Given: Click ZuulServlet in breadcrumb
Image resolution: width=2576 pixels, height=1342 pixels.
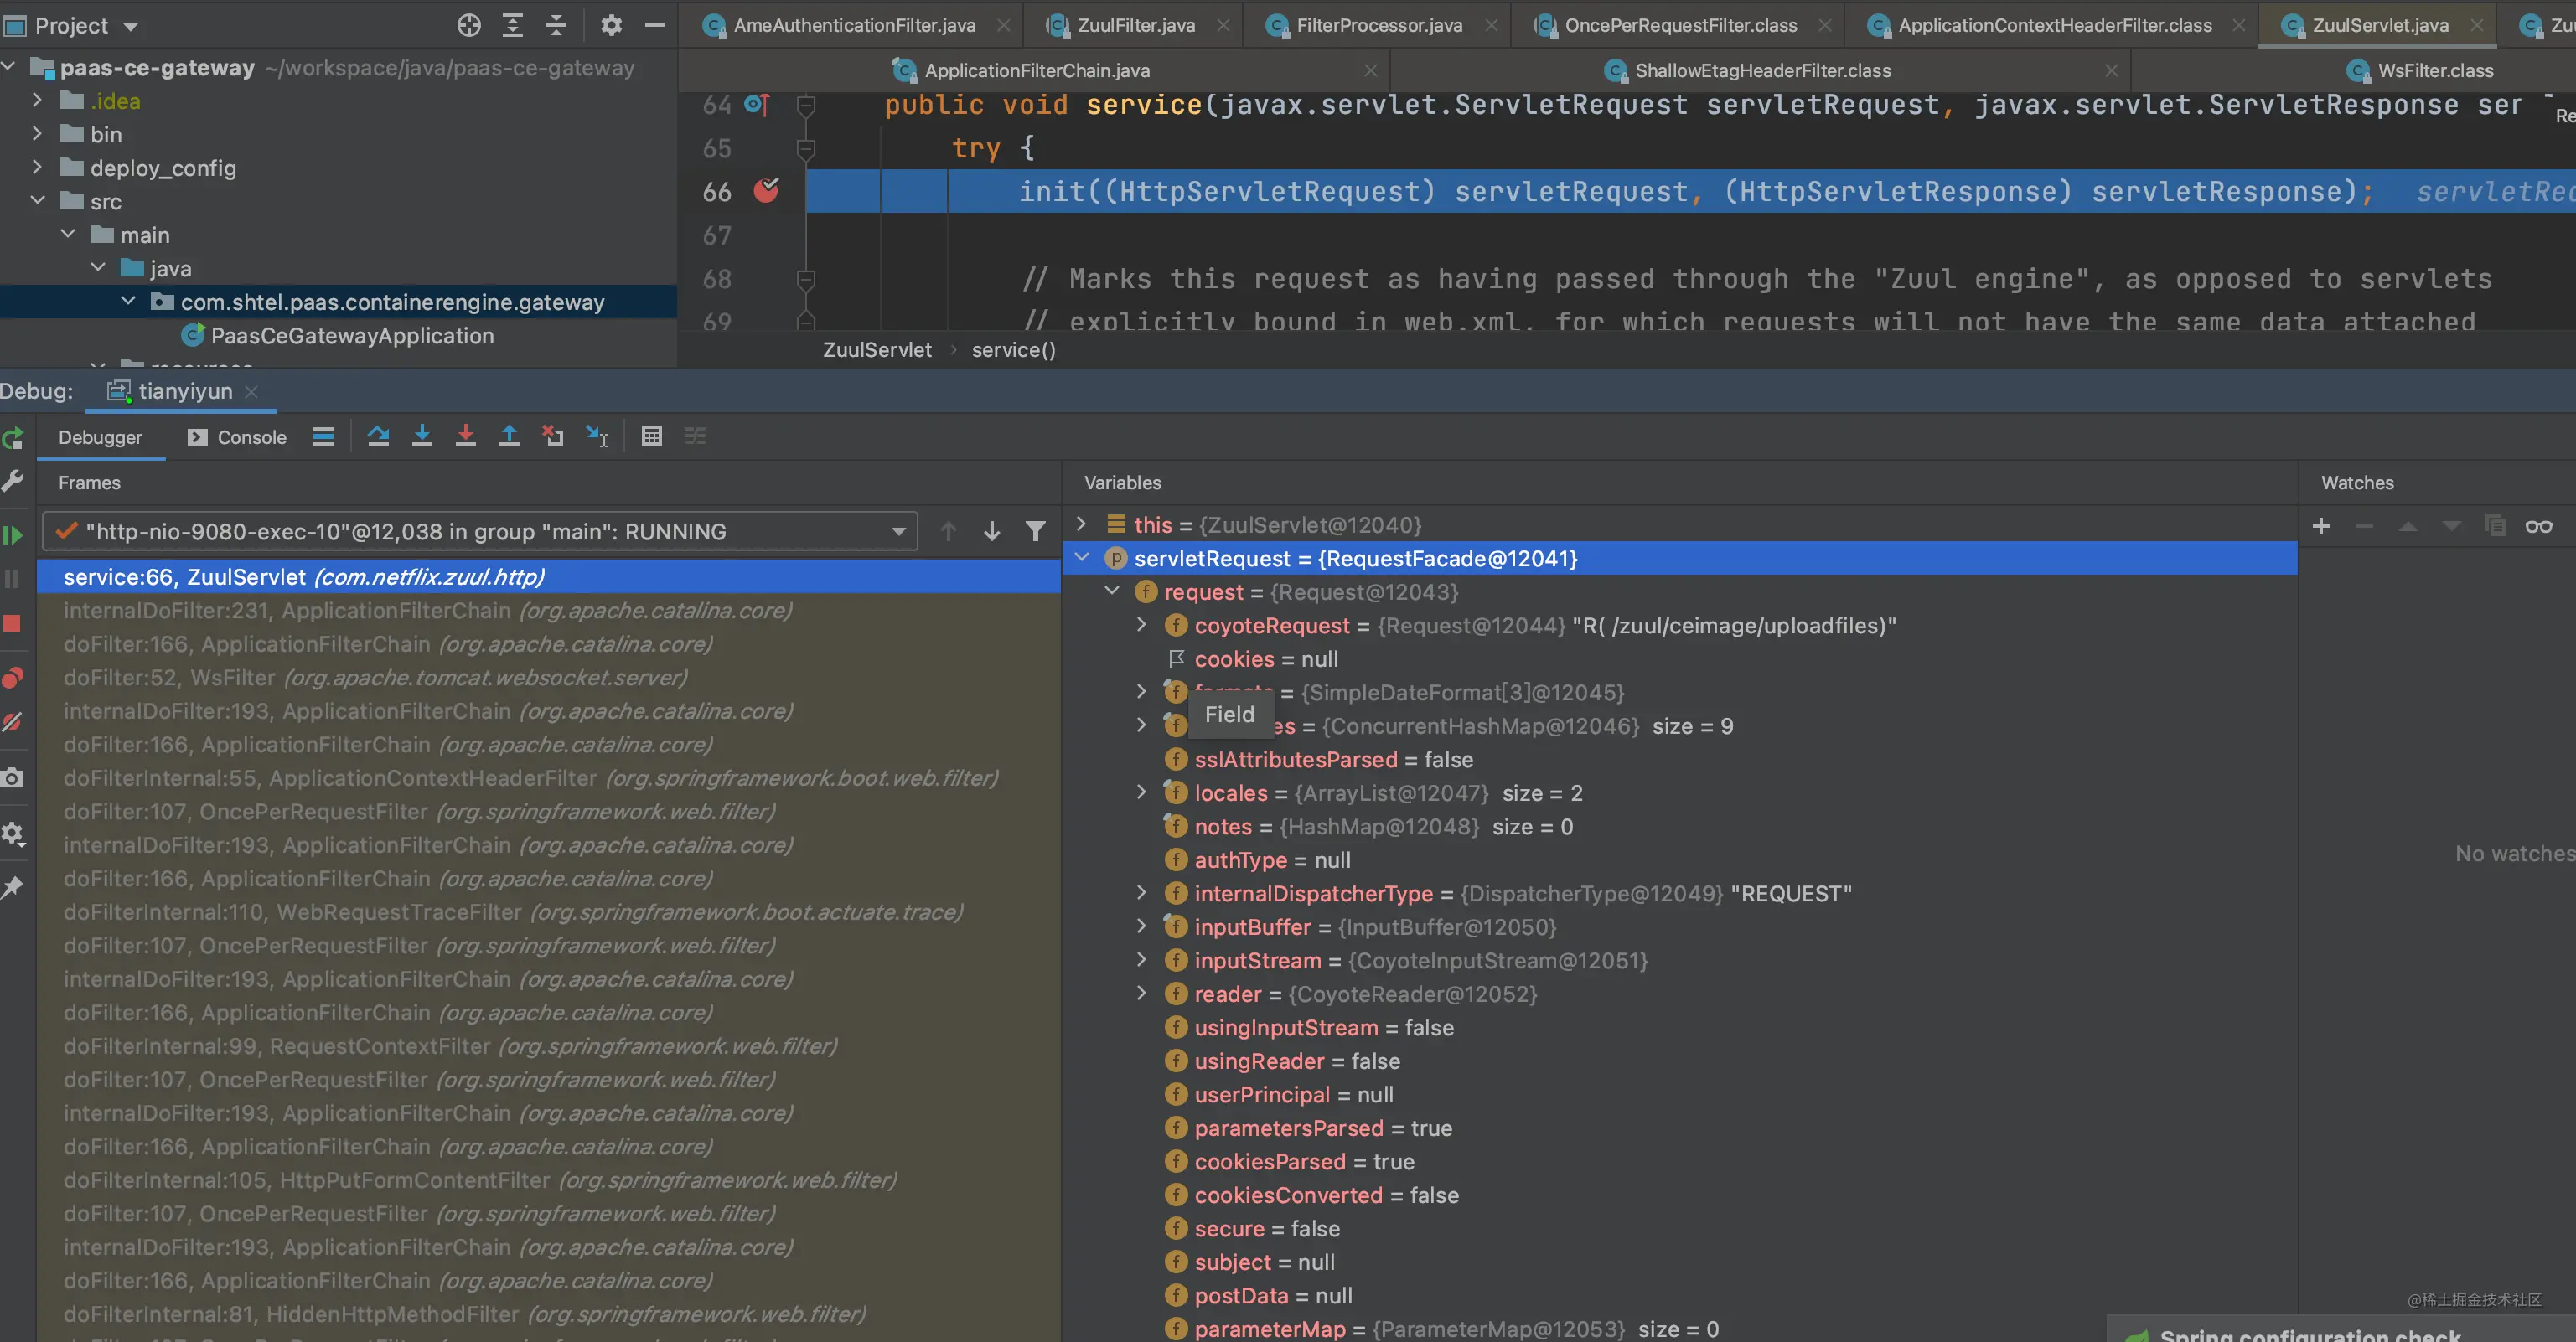Looking at the screenshot, I should tap(877, 350).
